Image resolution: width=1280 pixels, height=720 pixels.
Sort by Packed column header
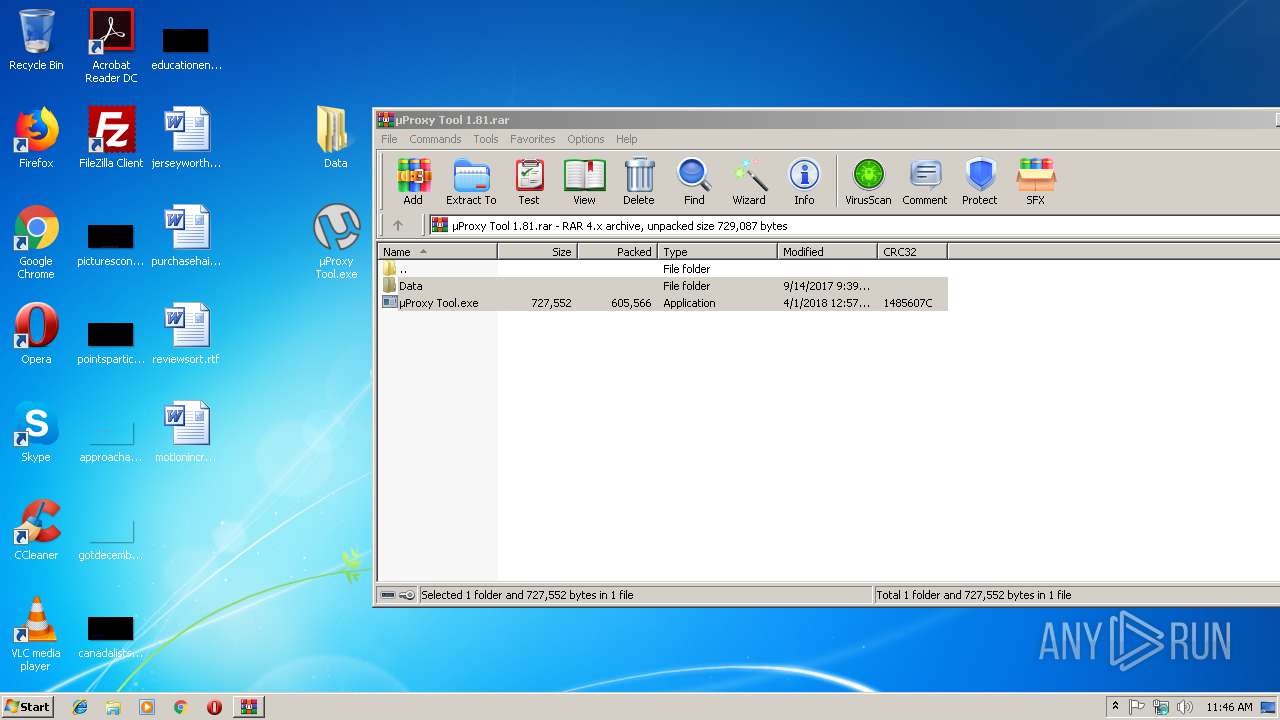point(618,252)
